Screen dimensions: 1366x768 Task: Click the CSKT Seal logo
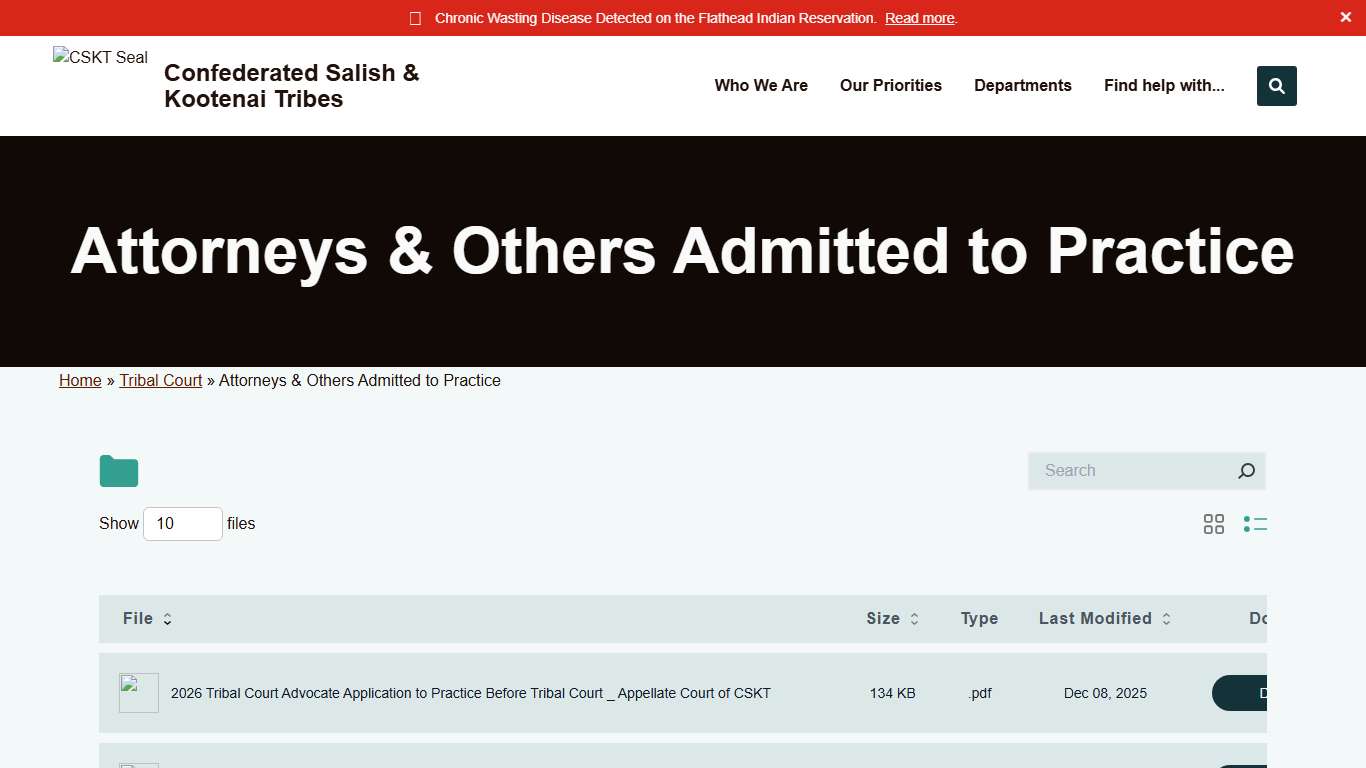pos(99,57)
